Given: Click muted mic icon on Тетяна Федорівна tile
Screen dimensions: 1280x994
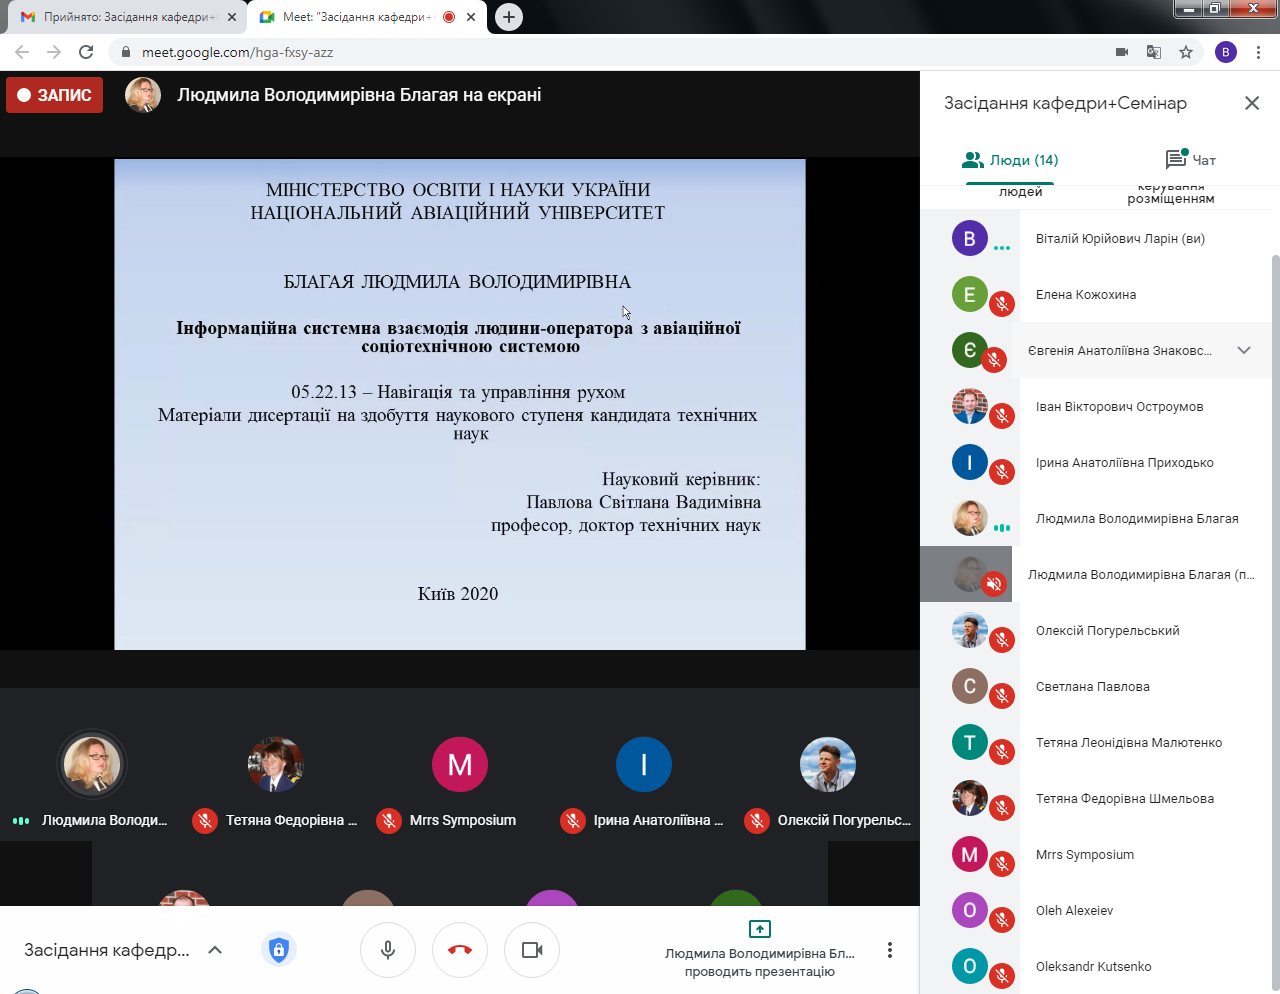Looking at the screenshot, I should coord(205,821).
